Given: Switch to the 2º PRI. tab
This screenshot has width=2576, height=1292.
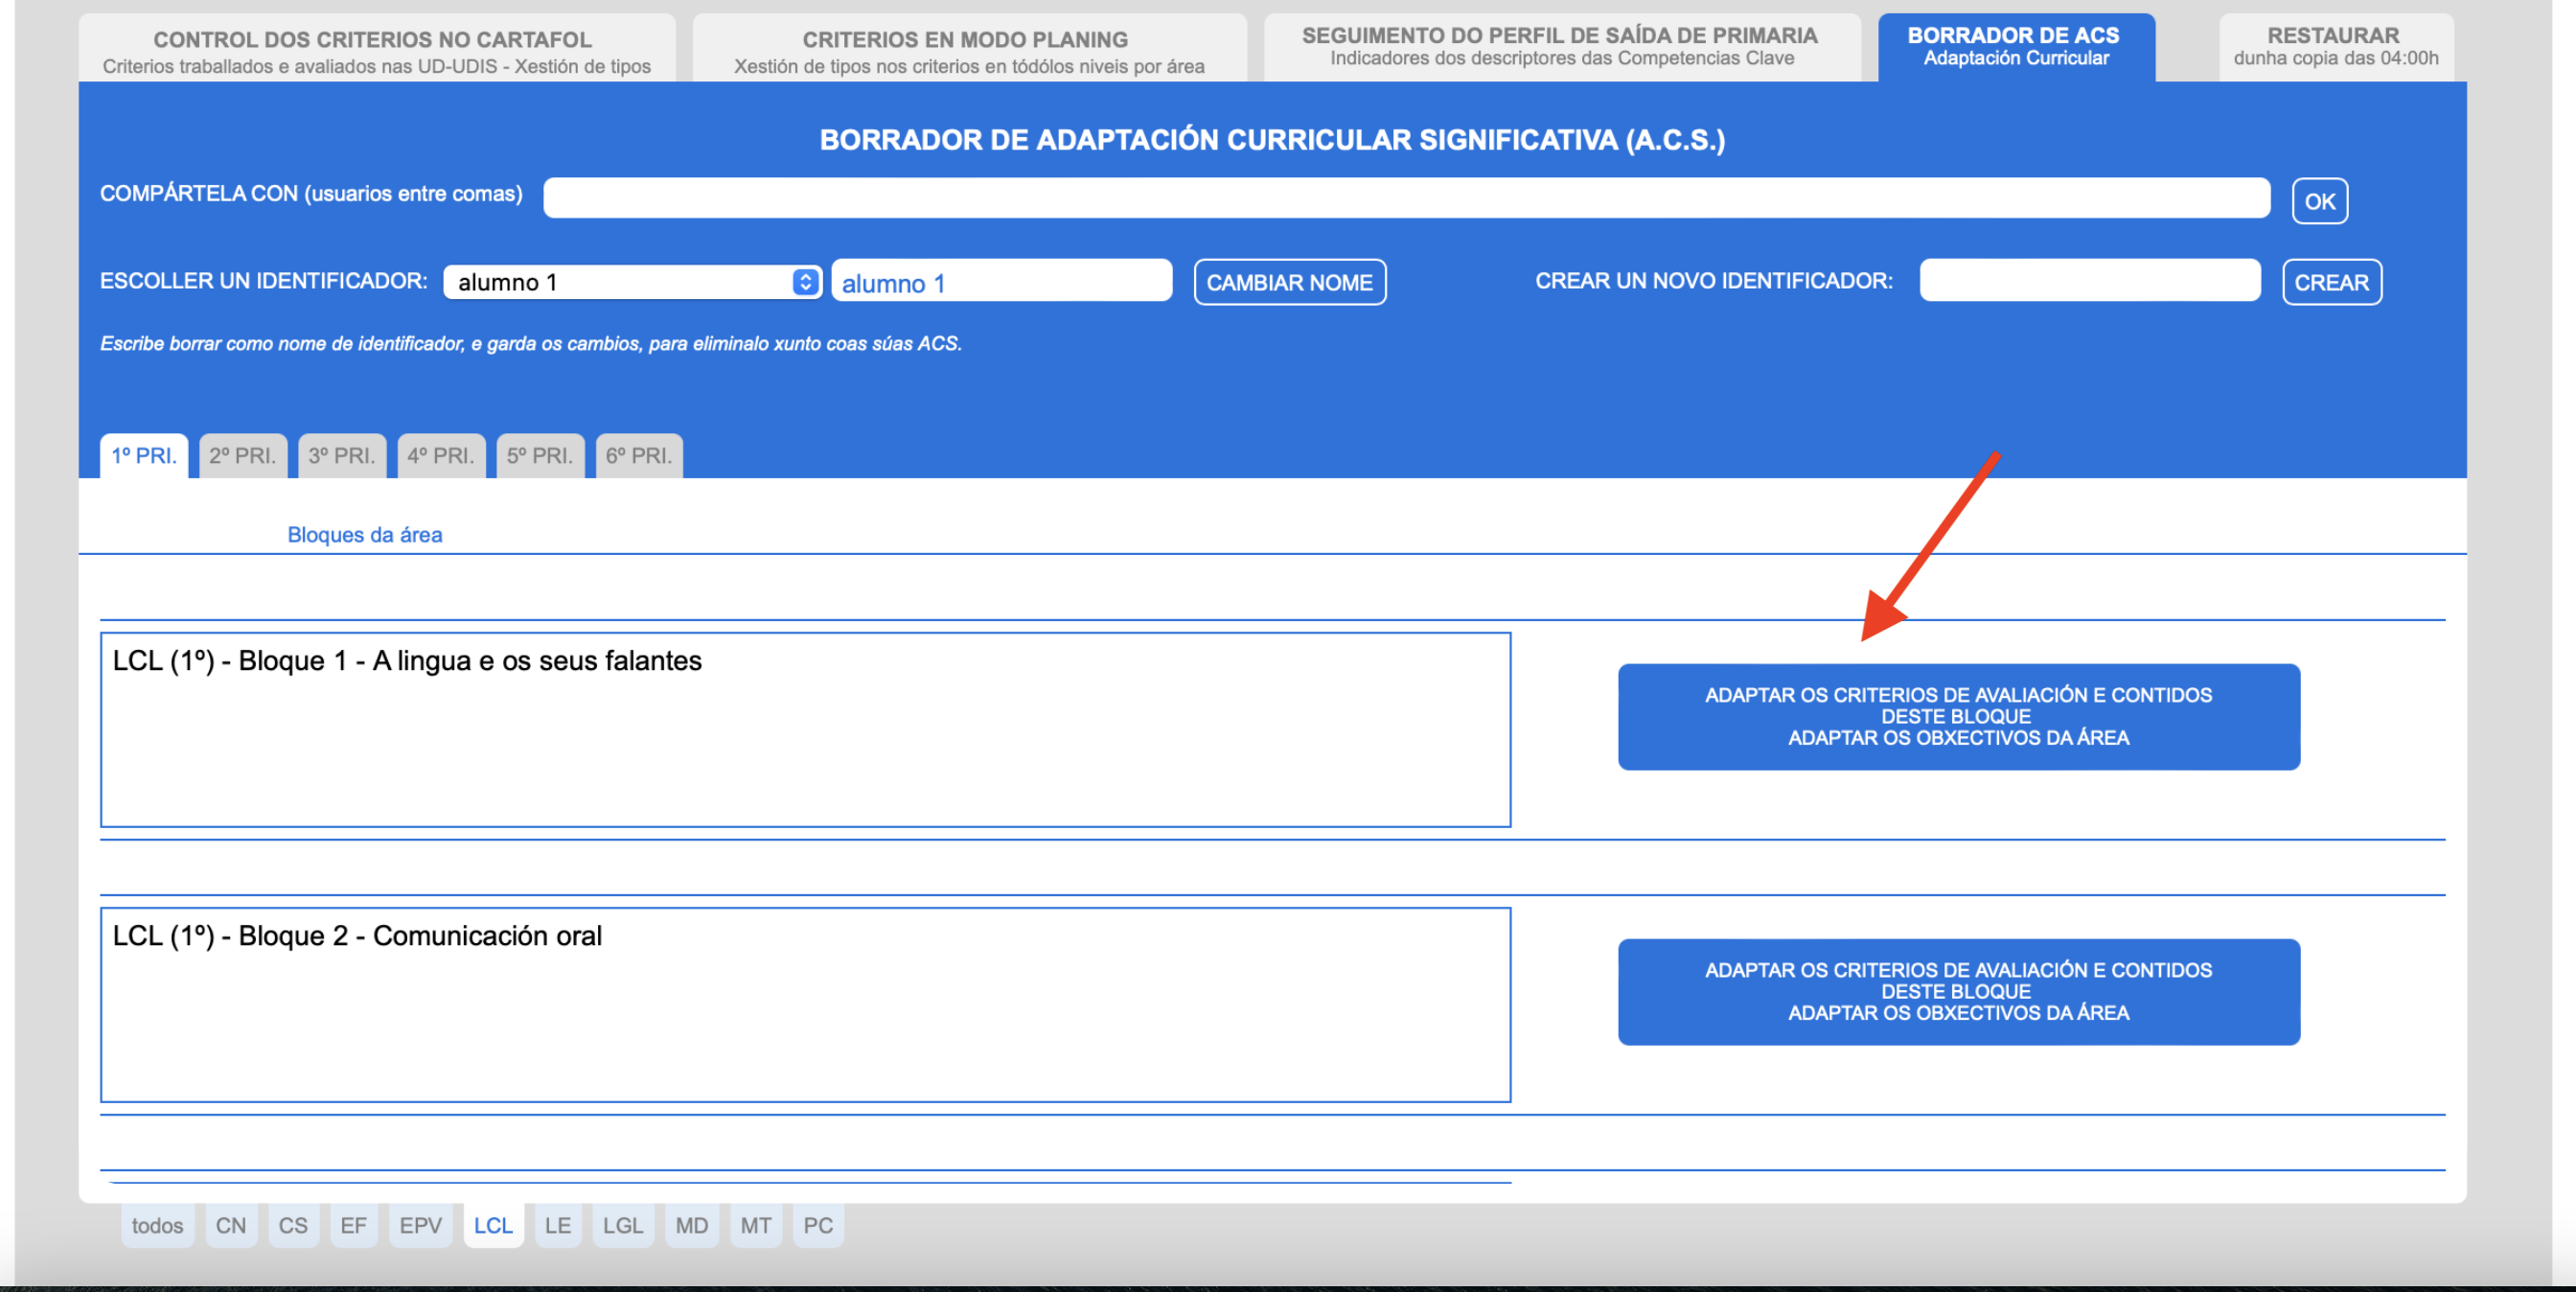Looking at the screenshot, I should coord(242,456).
